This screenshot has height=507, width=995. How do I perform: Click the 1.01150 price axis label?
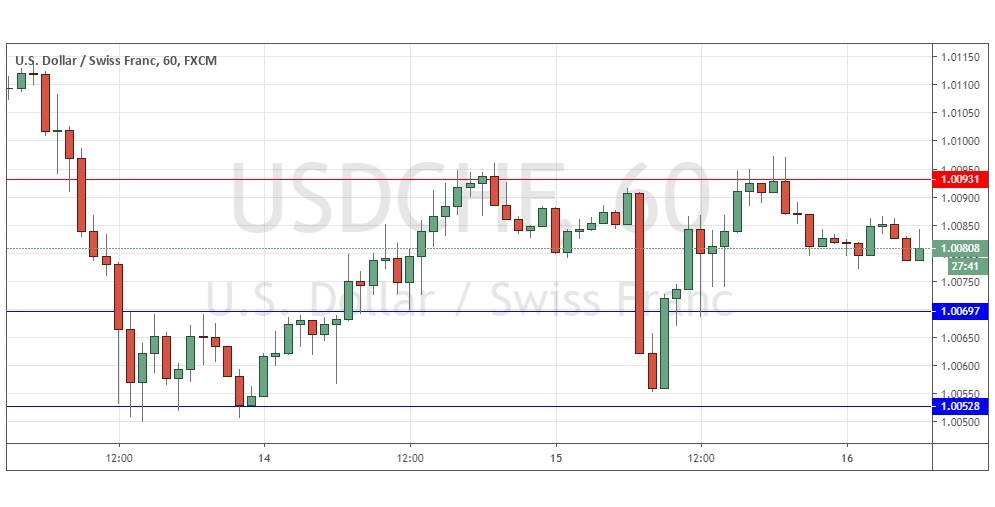click(959, 56)
